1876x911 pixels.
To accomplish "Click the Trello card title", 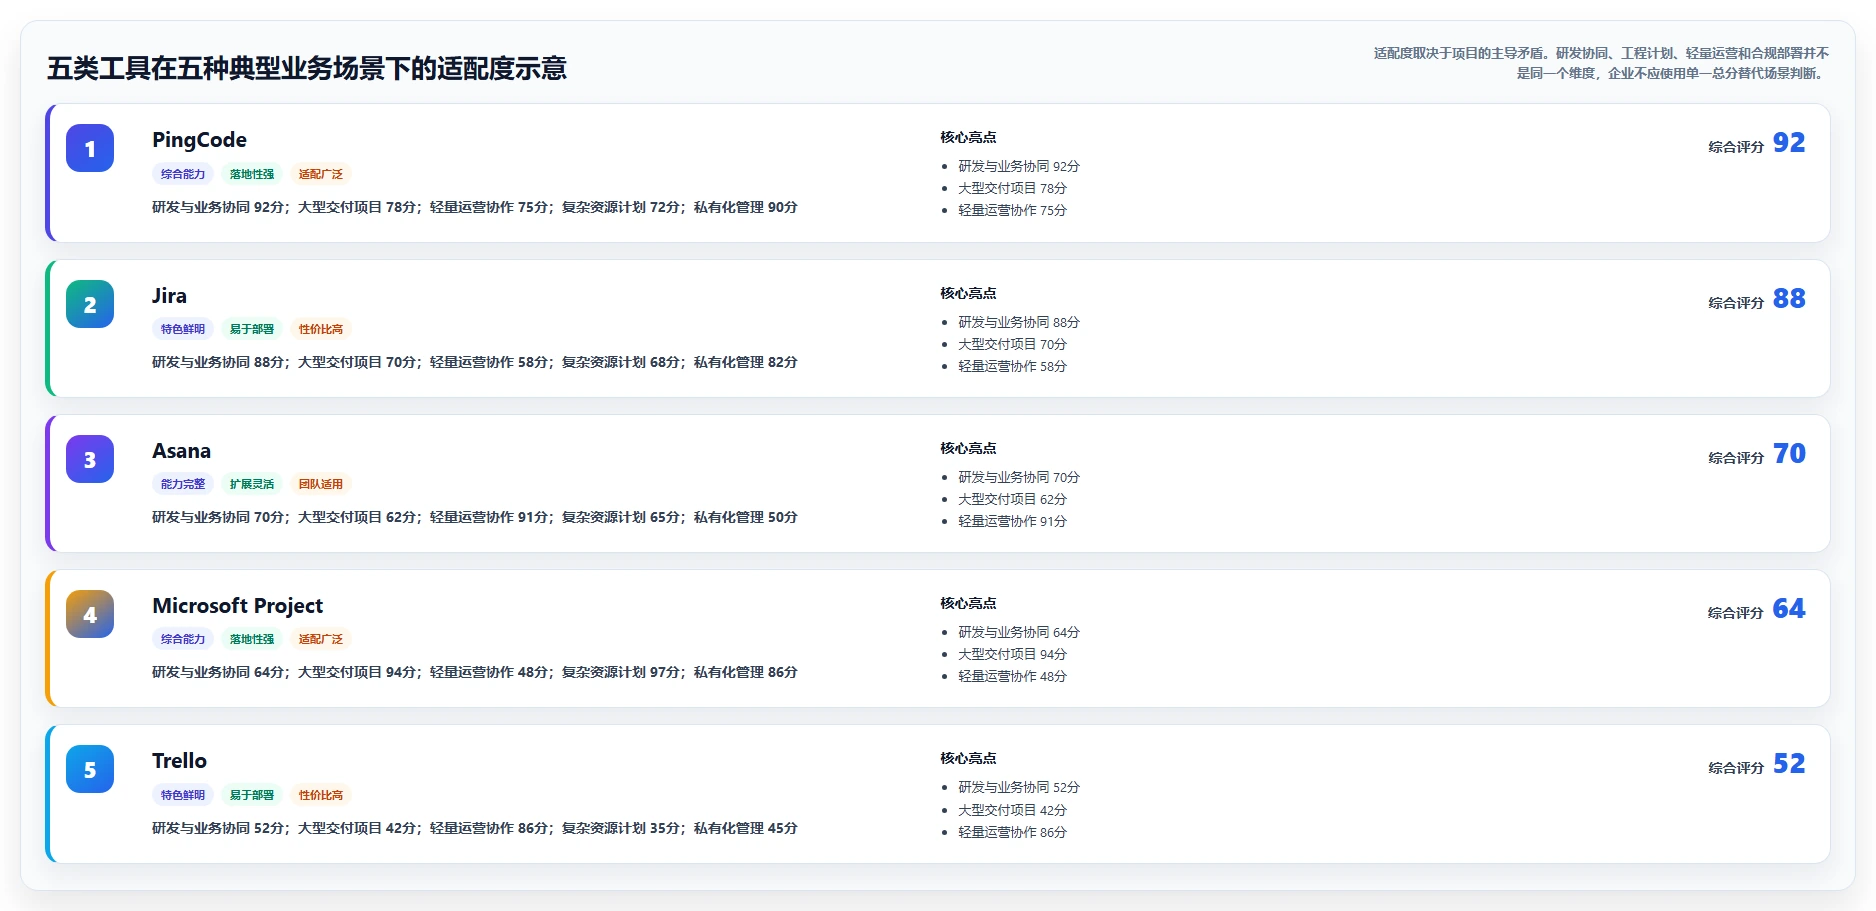I will coord(179,761).
